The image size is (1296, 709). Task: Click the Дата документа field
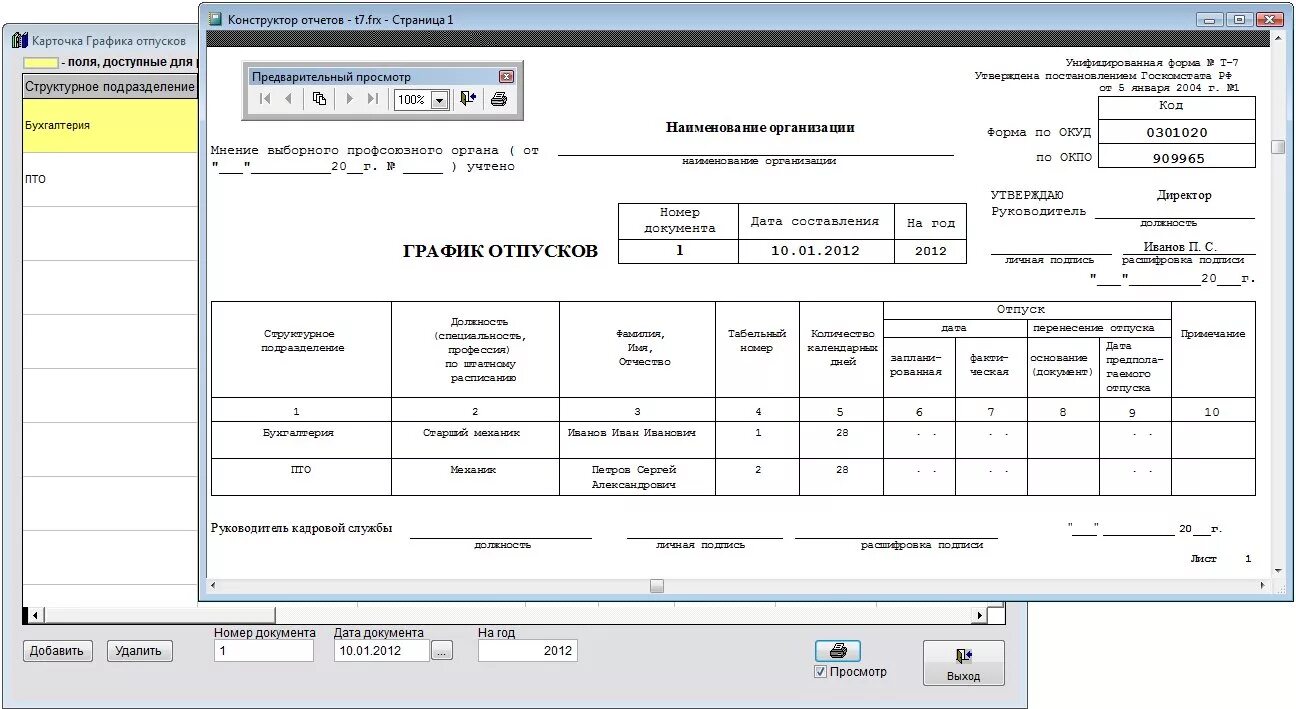pyautogui.click(x=382, y=651)
